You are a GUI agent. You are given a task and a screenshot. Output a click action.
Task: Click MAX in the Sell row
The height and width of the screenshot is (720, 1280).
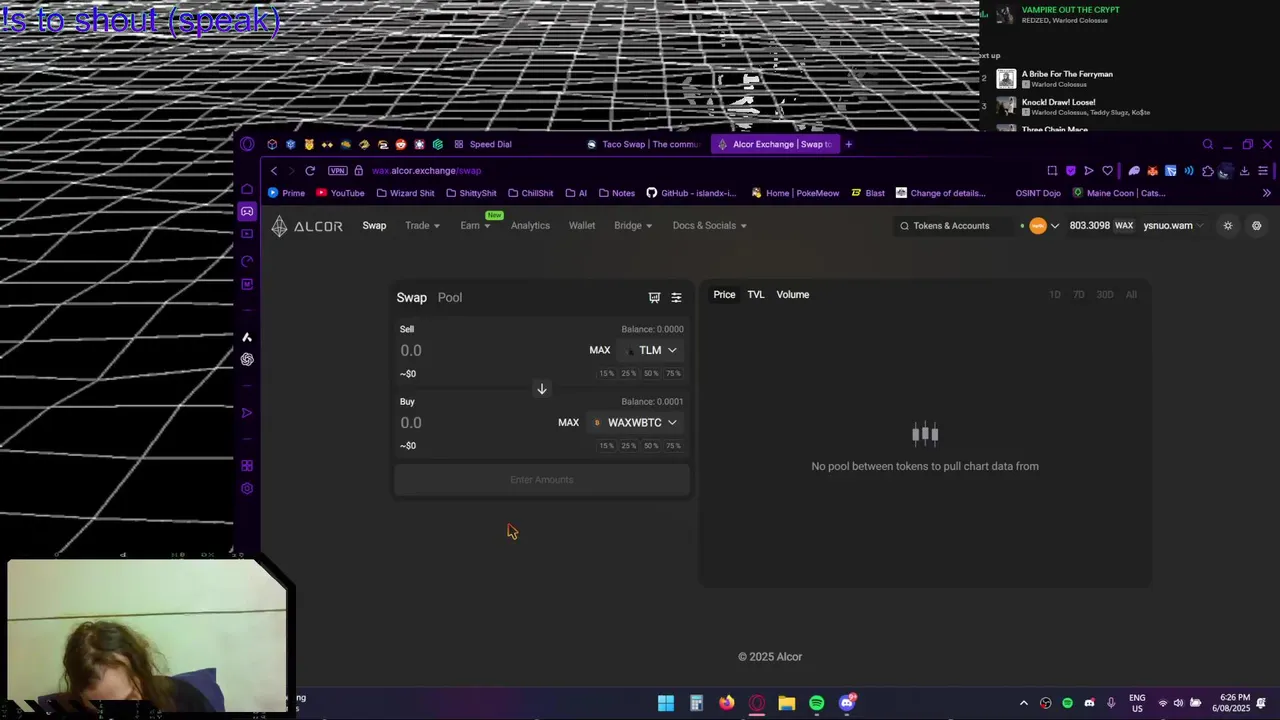click(x=600, y=350)
